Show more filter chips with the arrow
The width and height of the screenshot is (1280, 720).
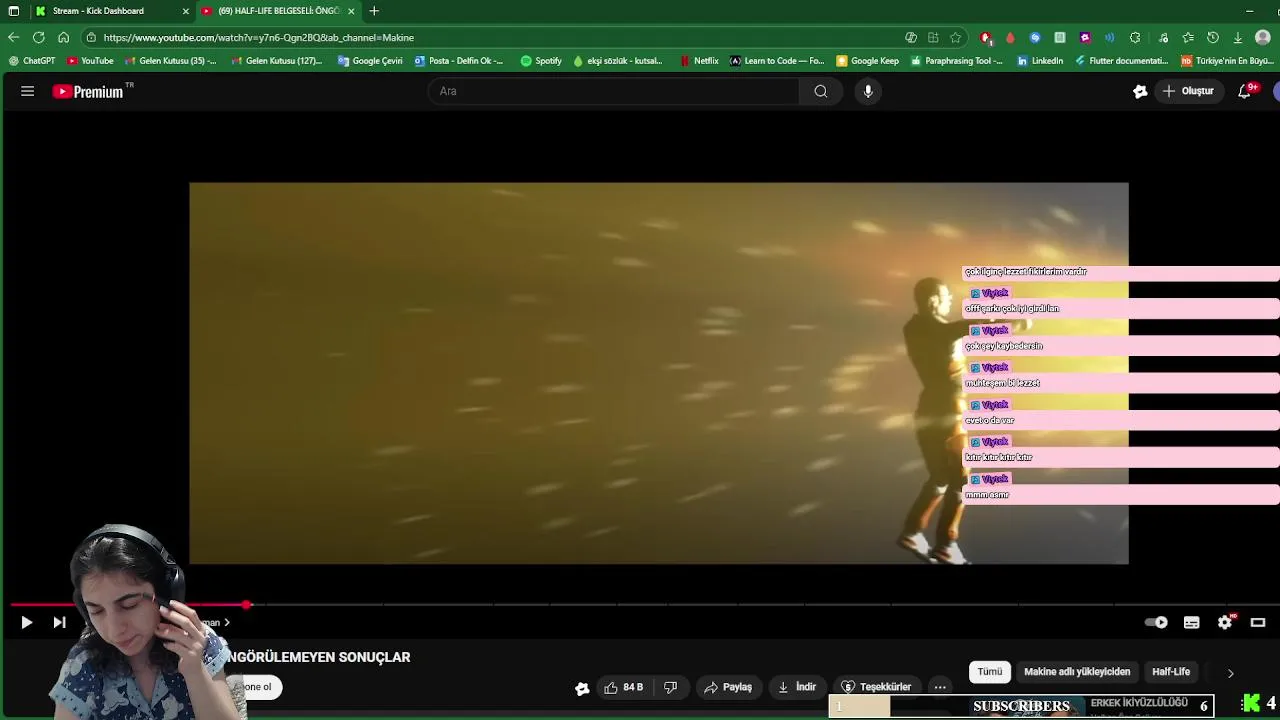[x=1230, y=673]
